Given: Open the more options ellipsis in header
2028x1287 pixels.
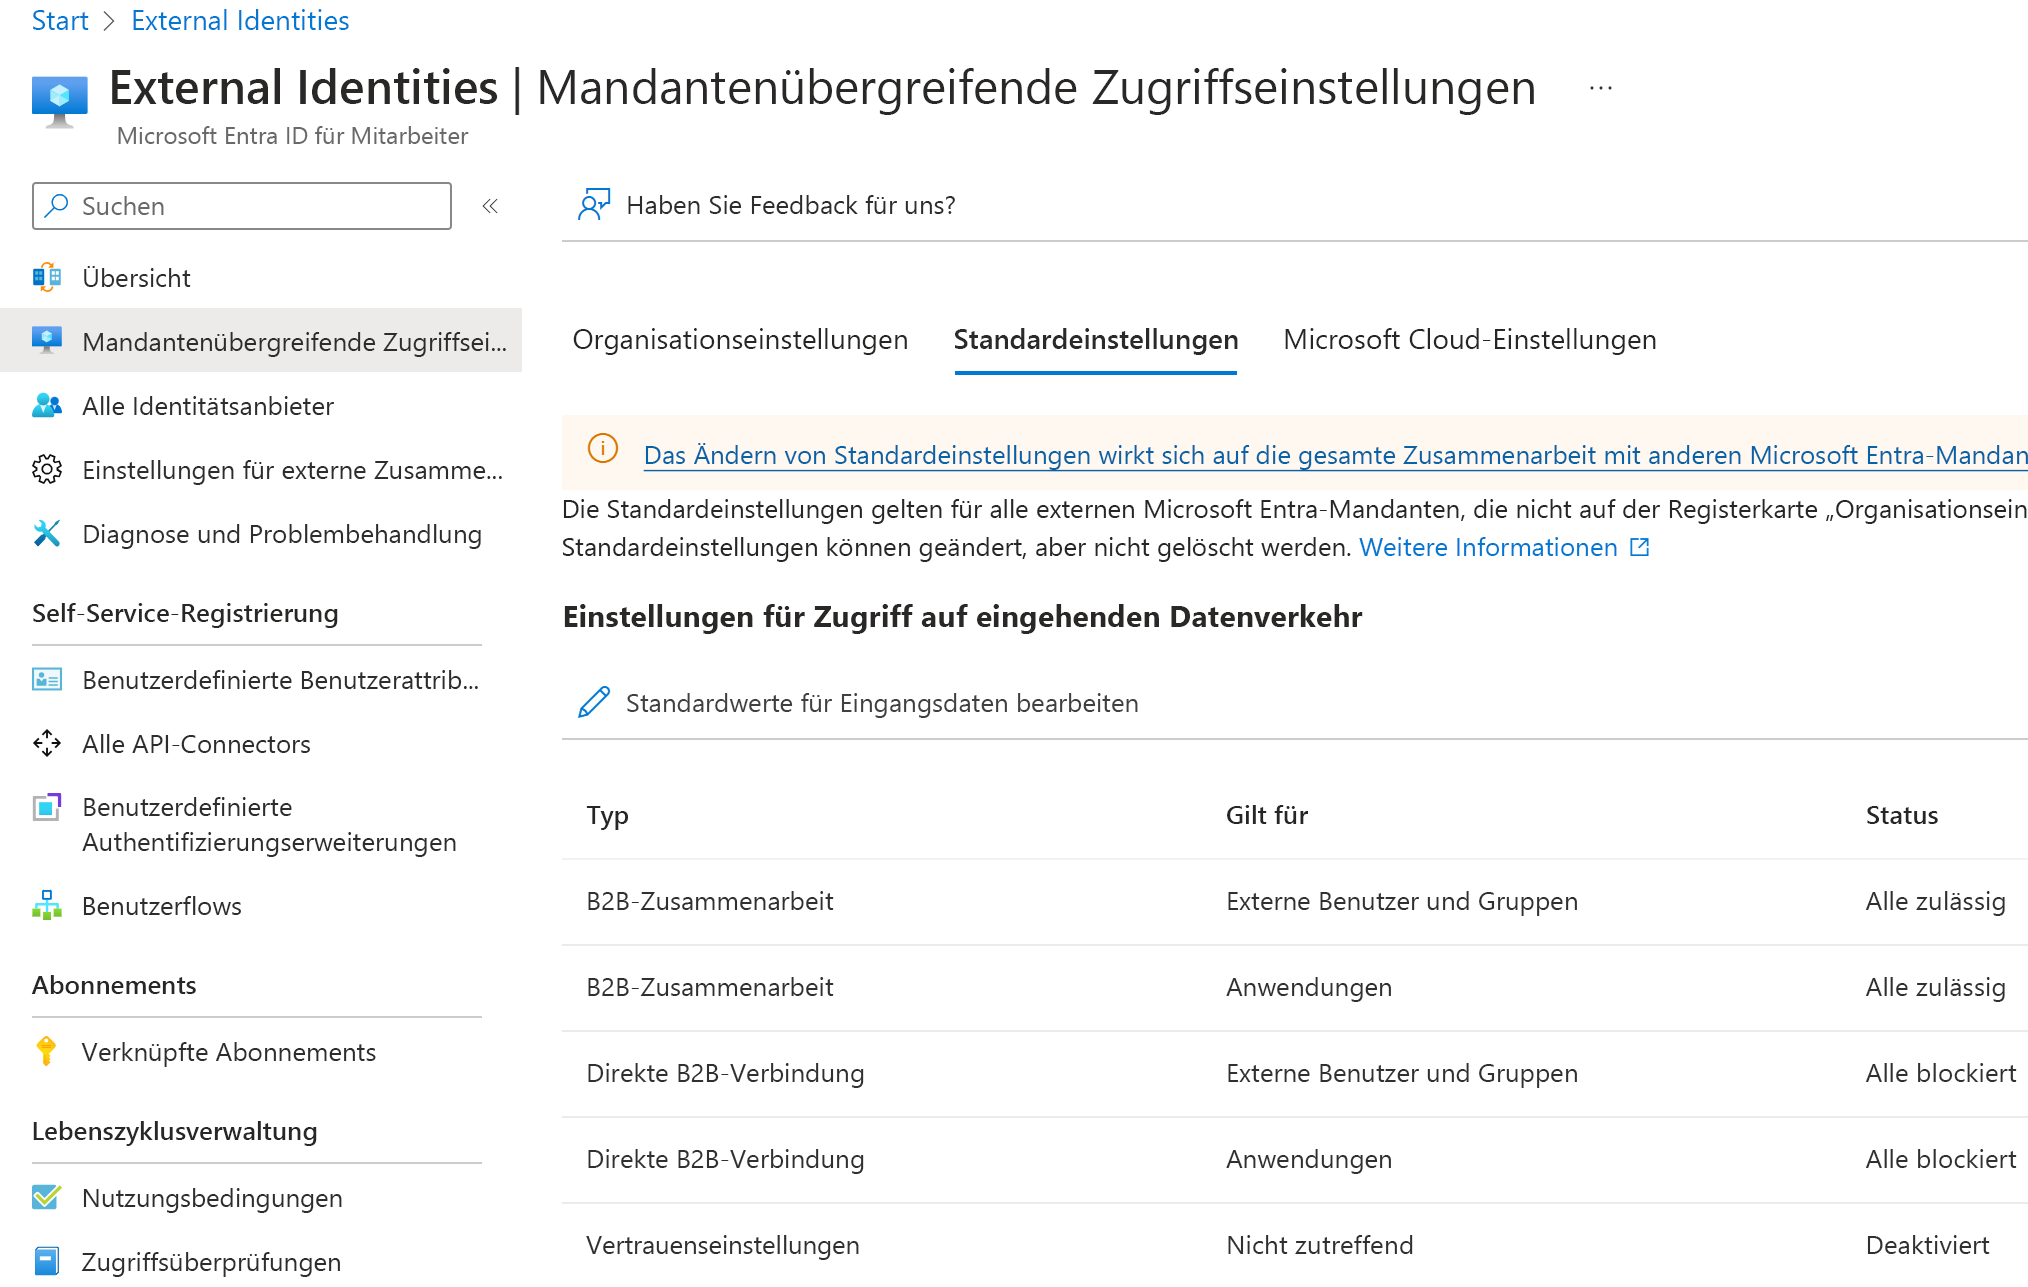Looking at the screenshot, I should point(1601,88).
